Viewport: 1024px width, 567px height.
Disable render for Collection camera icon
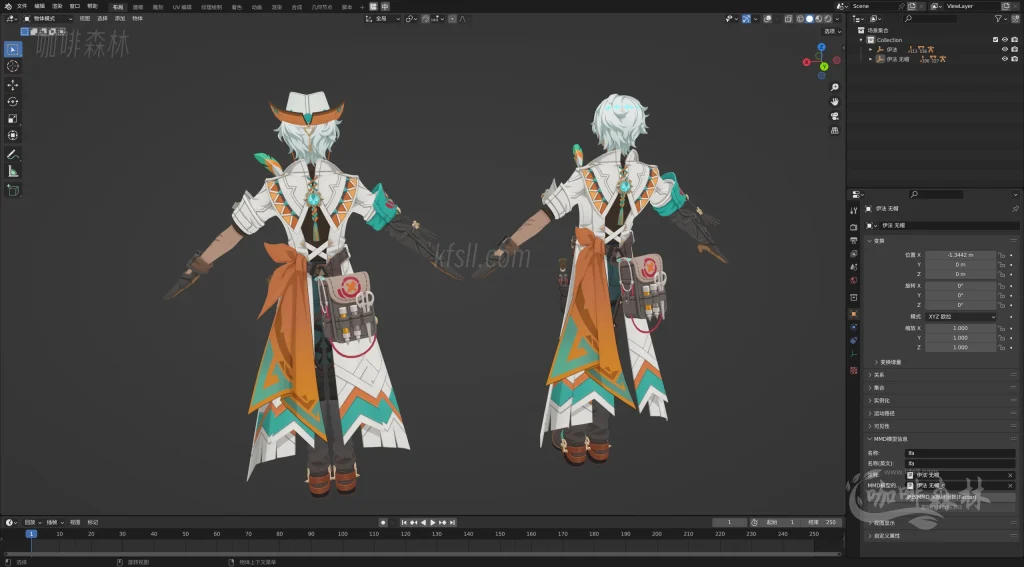1014,40
